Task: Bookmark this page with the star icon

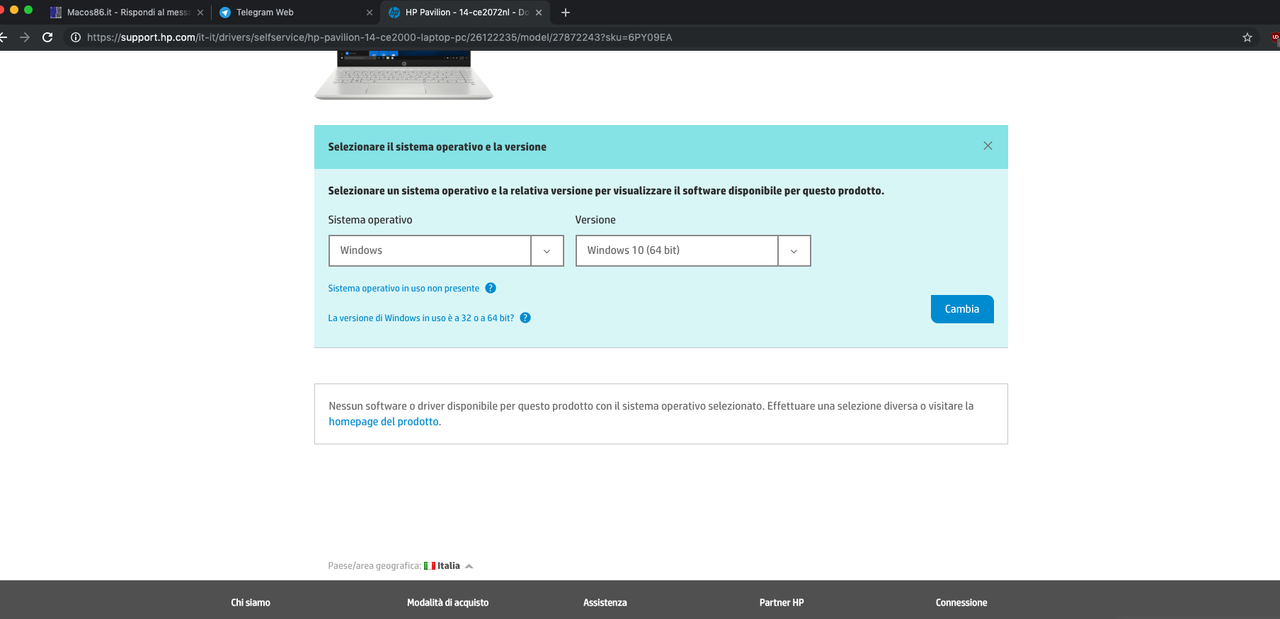Action: (x=1247, y=37)
